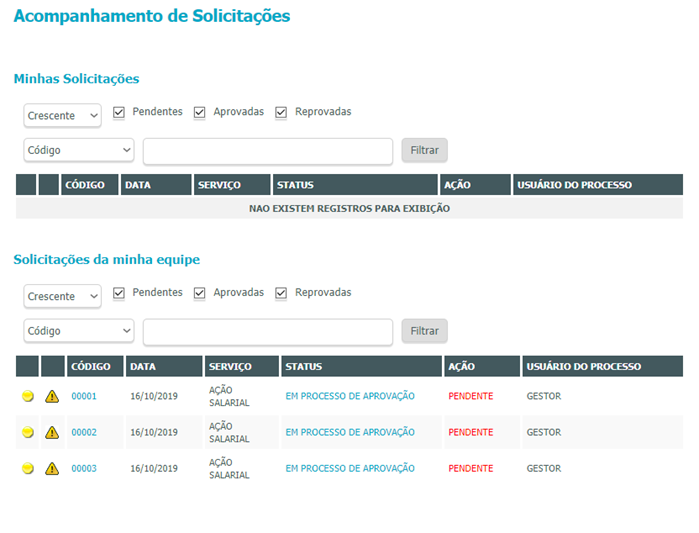
Task: Open request code 00003 link
Action: coord(84,468)
